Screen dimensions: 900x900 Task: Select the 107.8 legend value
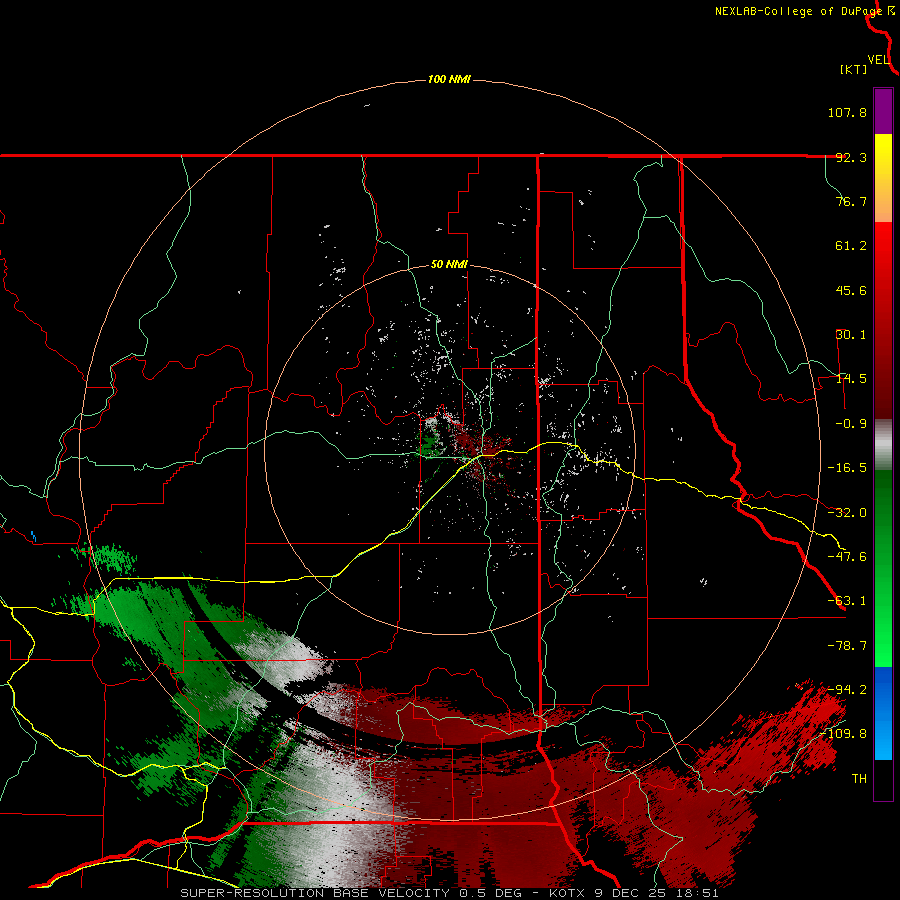point(847,112)
